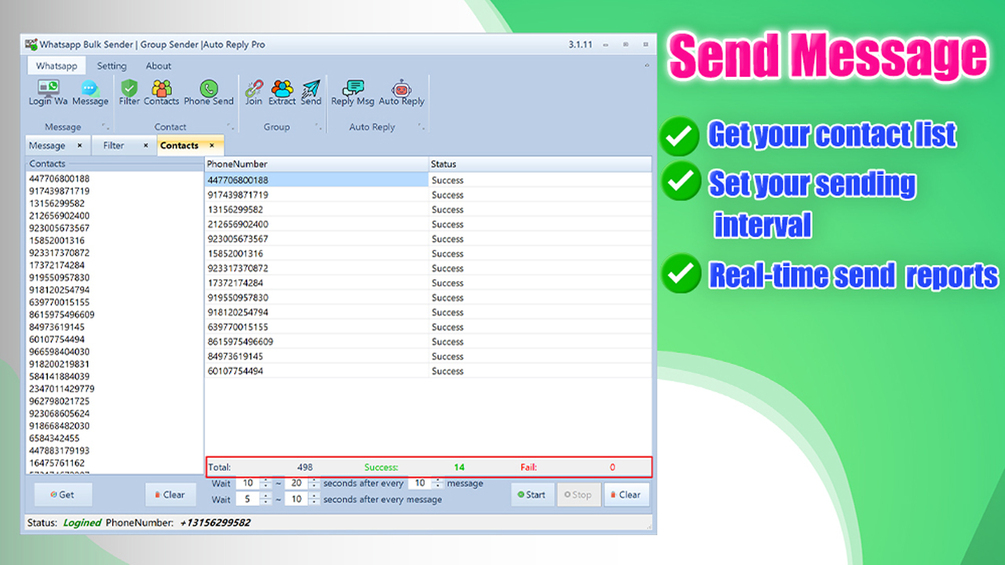Viewport: 1005px width, 565px height.
Task: Click the Stop sending button
Action: pyautogui.click(x=578, y=495)
